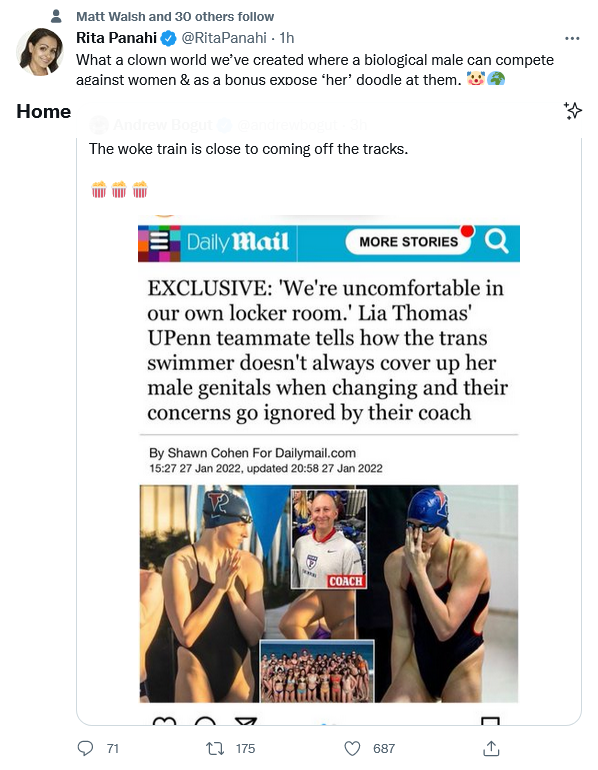The width and height of the screenshot is (598, 770).
Task: Retweet using the 175 retweets icon
Action: coord(215,748)
